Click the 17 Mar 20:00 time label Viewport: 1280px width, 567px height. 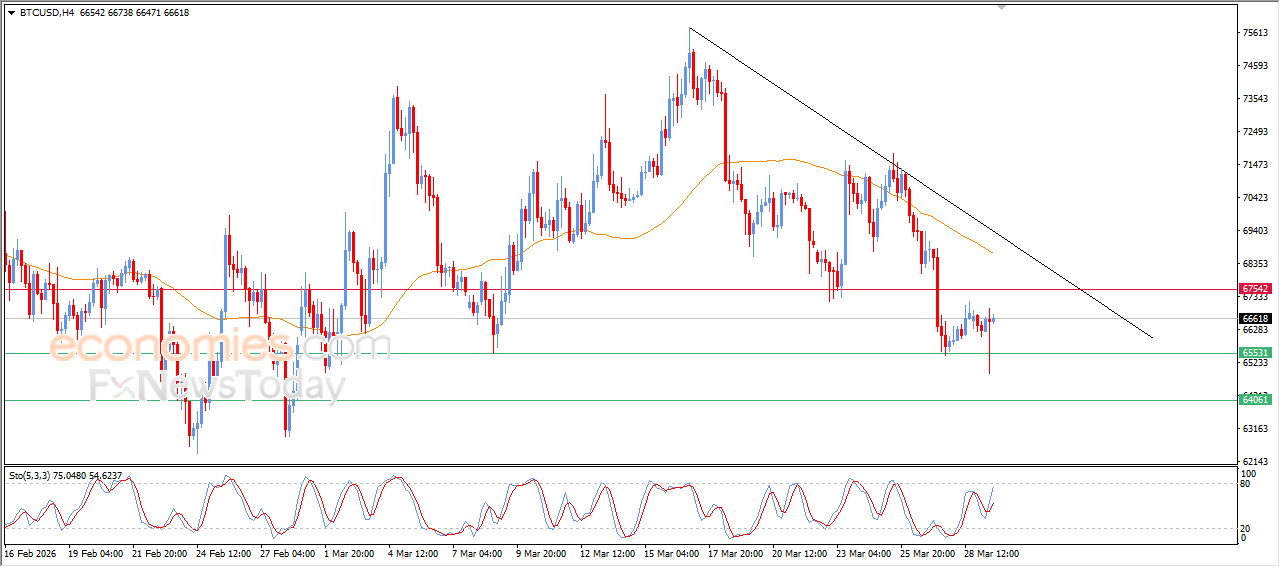coord(735,553)
